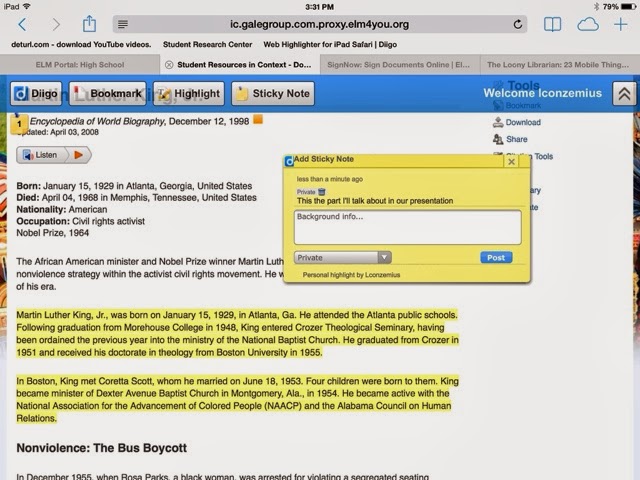Open the Private visibility dropdown
The width and height of the screenshot is (640, 480).
[342, 258]
